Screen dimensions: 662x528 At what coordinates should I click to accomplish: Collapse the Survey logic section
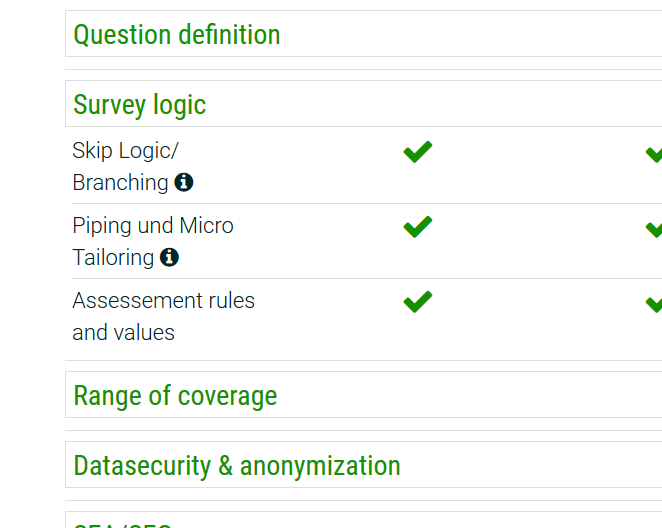(x=140, y=105)
